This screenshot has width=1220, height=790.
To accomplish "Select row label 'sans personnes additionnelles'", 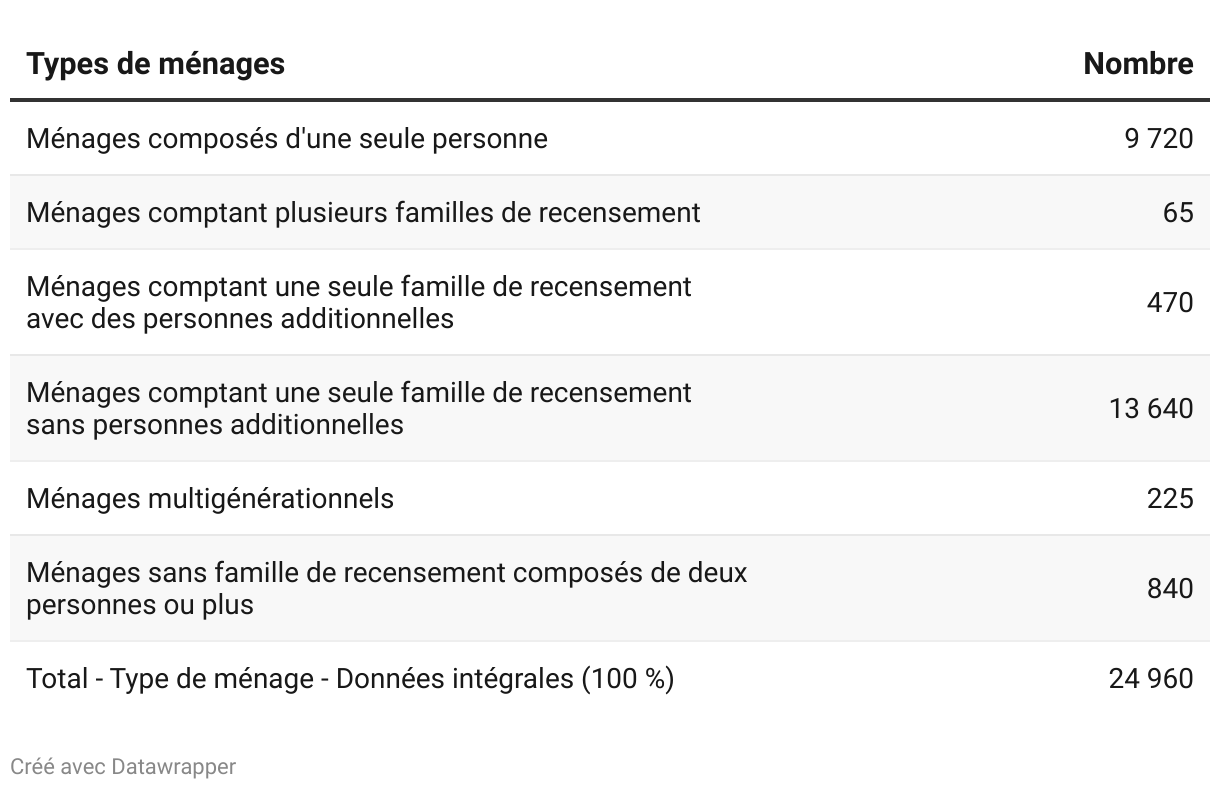I will pos(215,424).
